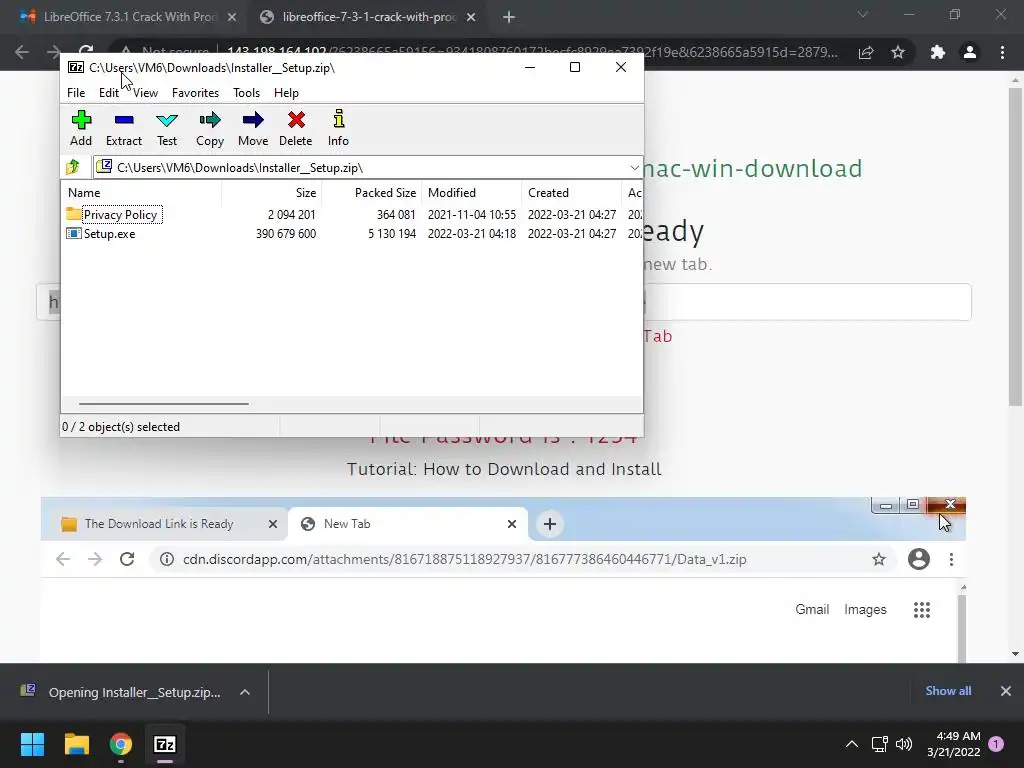1024x768 pixels.
Task: Open the Edit menu in 7-Zip
Action: (108, 93)
